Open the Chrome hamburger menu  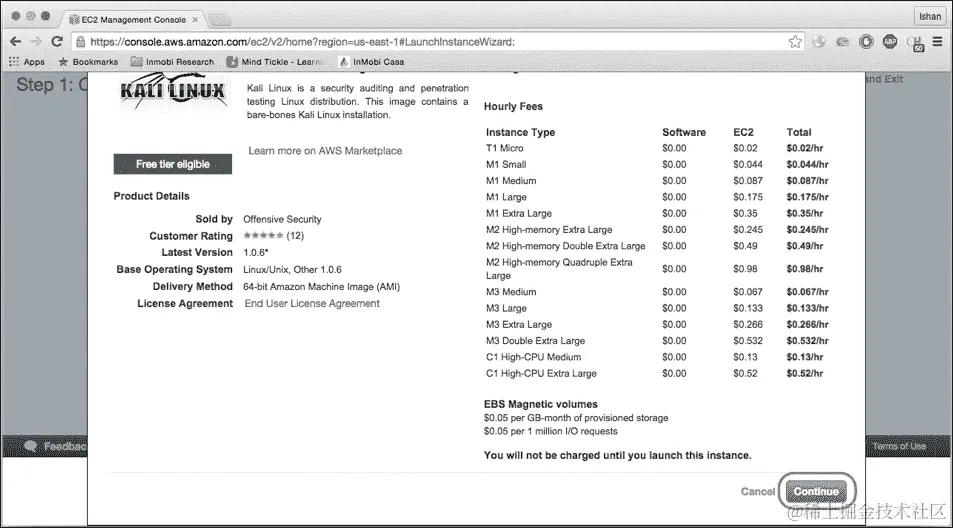pos(938,41)
